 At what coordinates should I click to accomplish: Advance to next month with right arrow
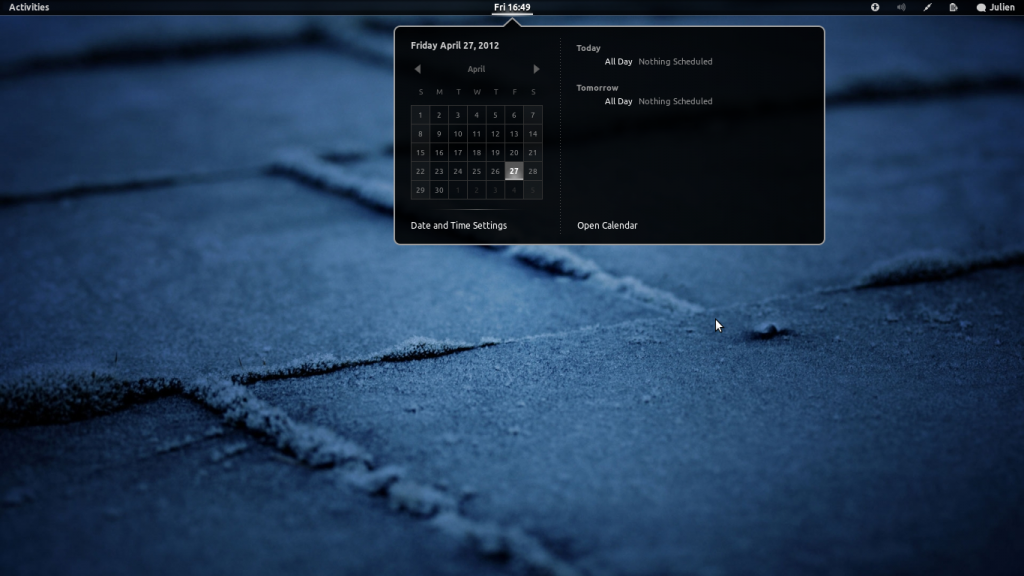pyautogui.click(x=536, y=69)
